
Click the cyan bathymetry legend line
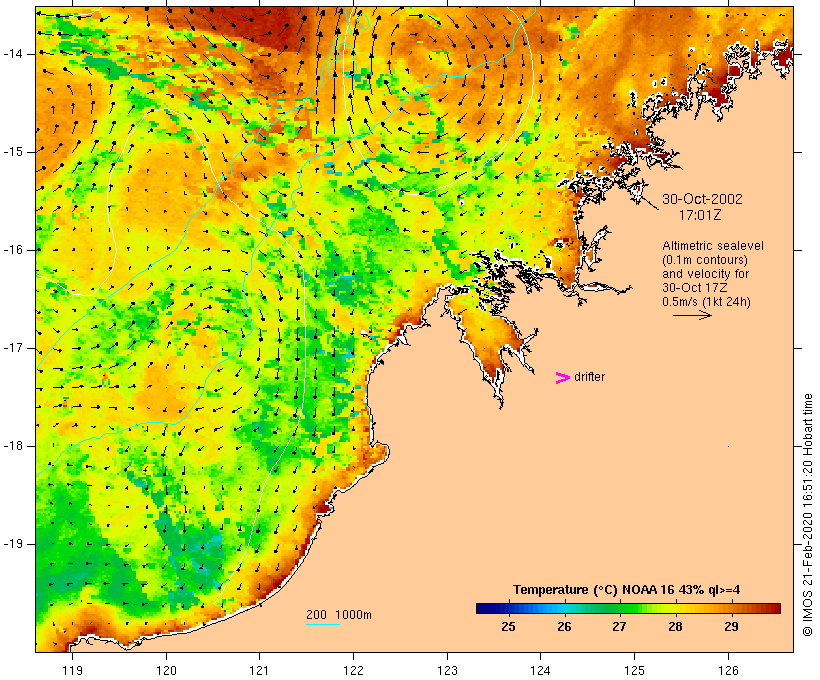point(323,624)
